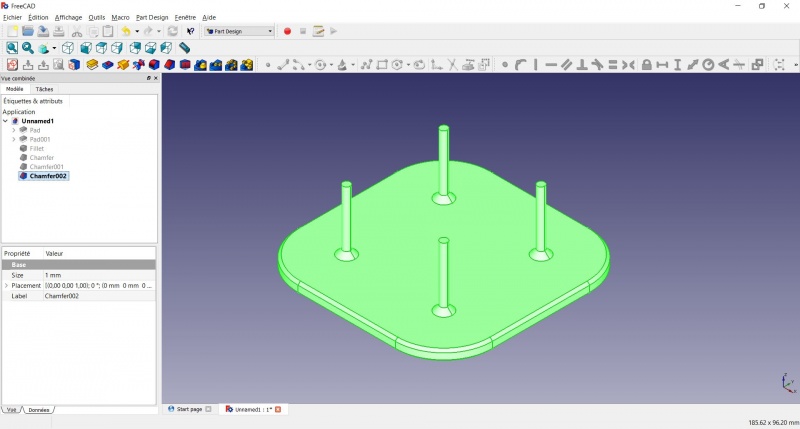The image size is (800, 429).
Task: Open the Part Design workbench dropdown
Action: click(239, 31)
